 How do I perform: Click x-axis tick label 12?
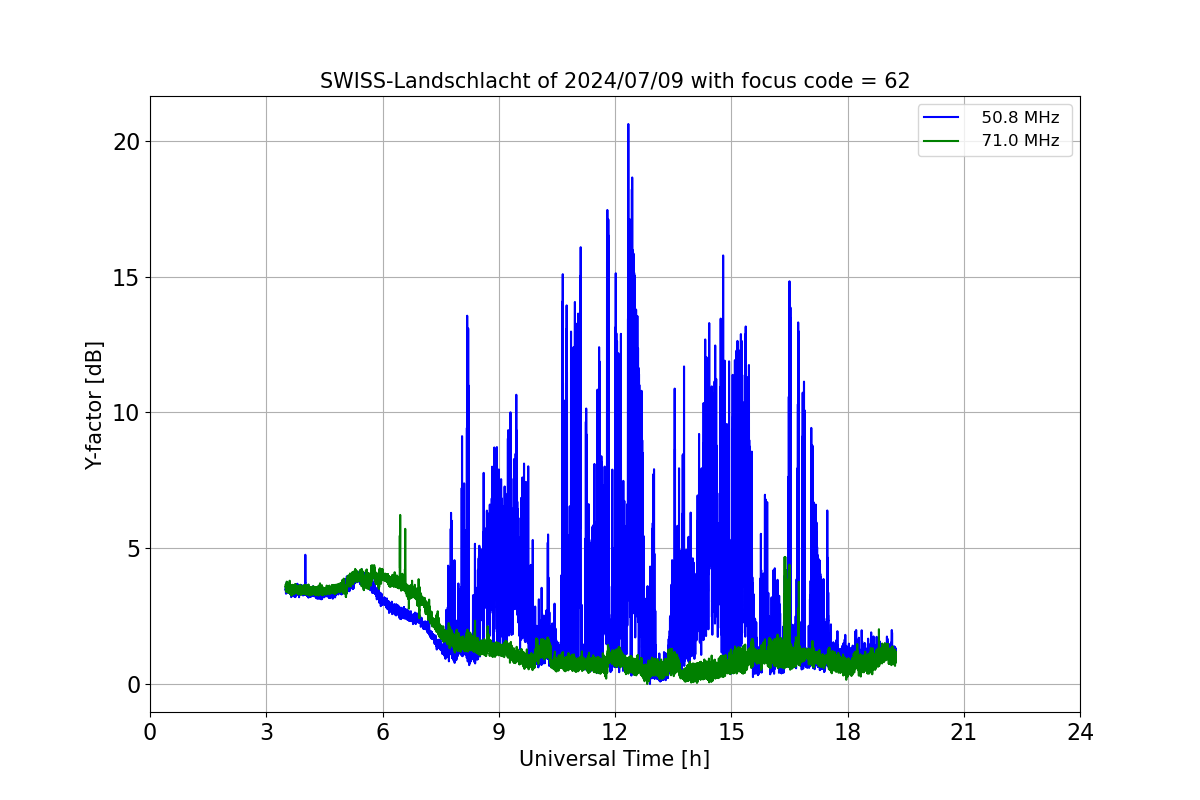pyautogui.click(x=615, y=732)
